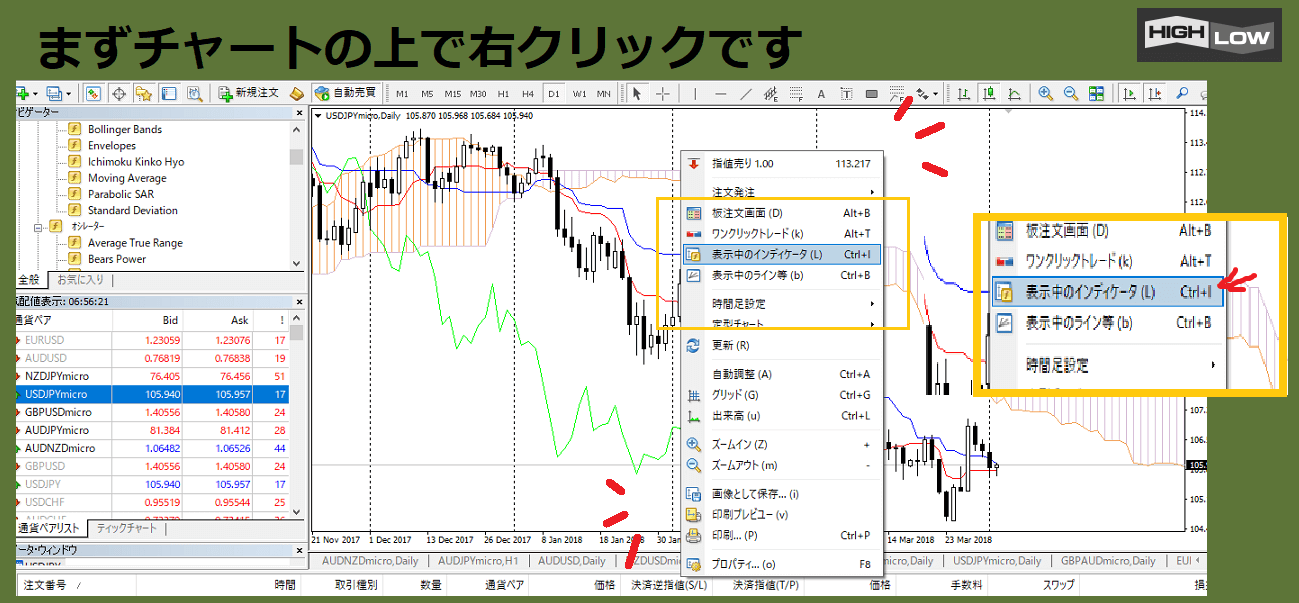Toggle the H4 timeframe button
1299x603 pixels.
pos(528,94)
